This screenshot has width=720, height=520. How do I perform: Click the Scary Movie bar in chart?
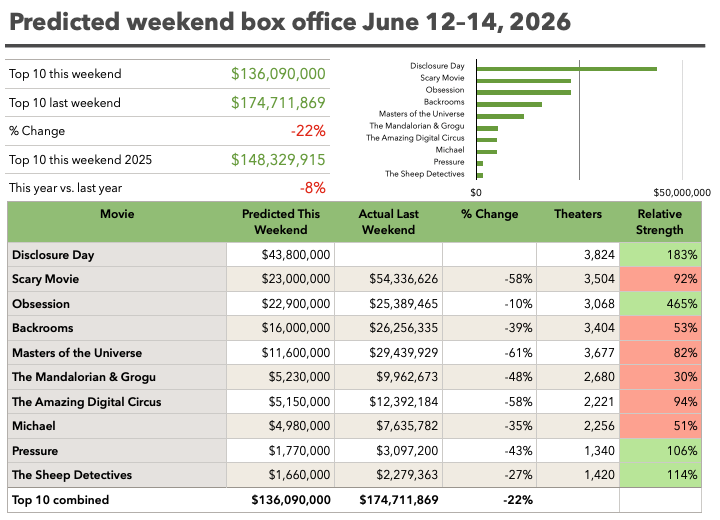[523, 81]
